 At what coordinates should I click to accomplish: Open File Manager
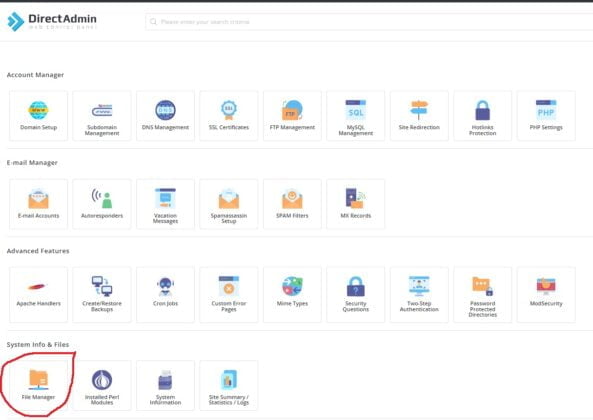click(39, 386)
